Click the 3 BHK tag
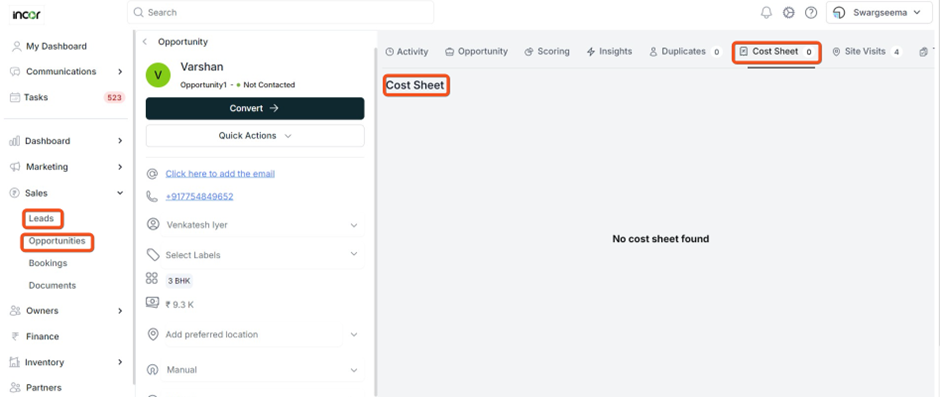Image resolution: width=940 pixels, height=397 pixels. (179, 281)
